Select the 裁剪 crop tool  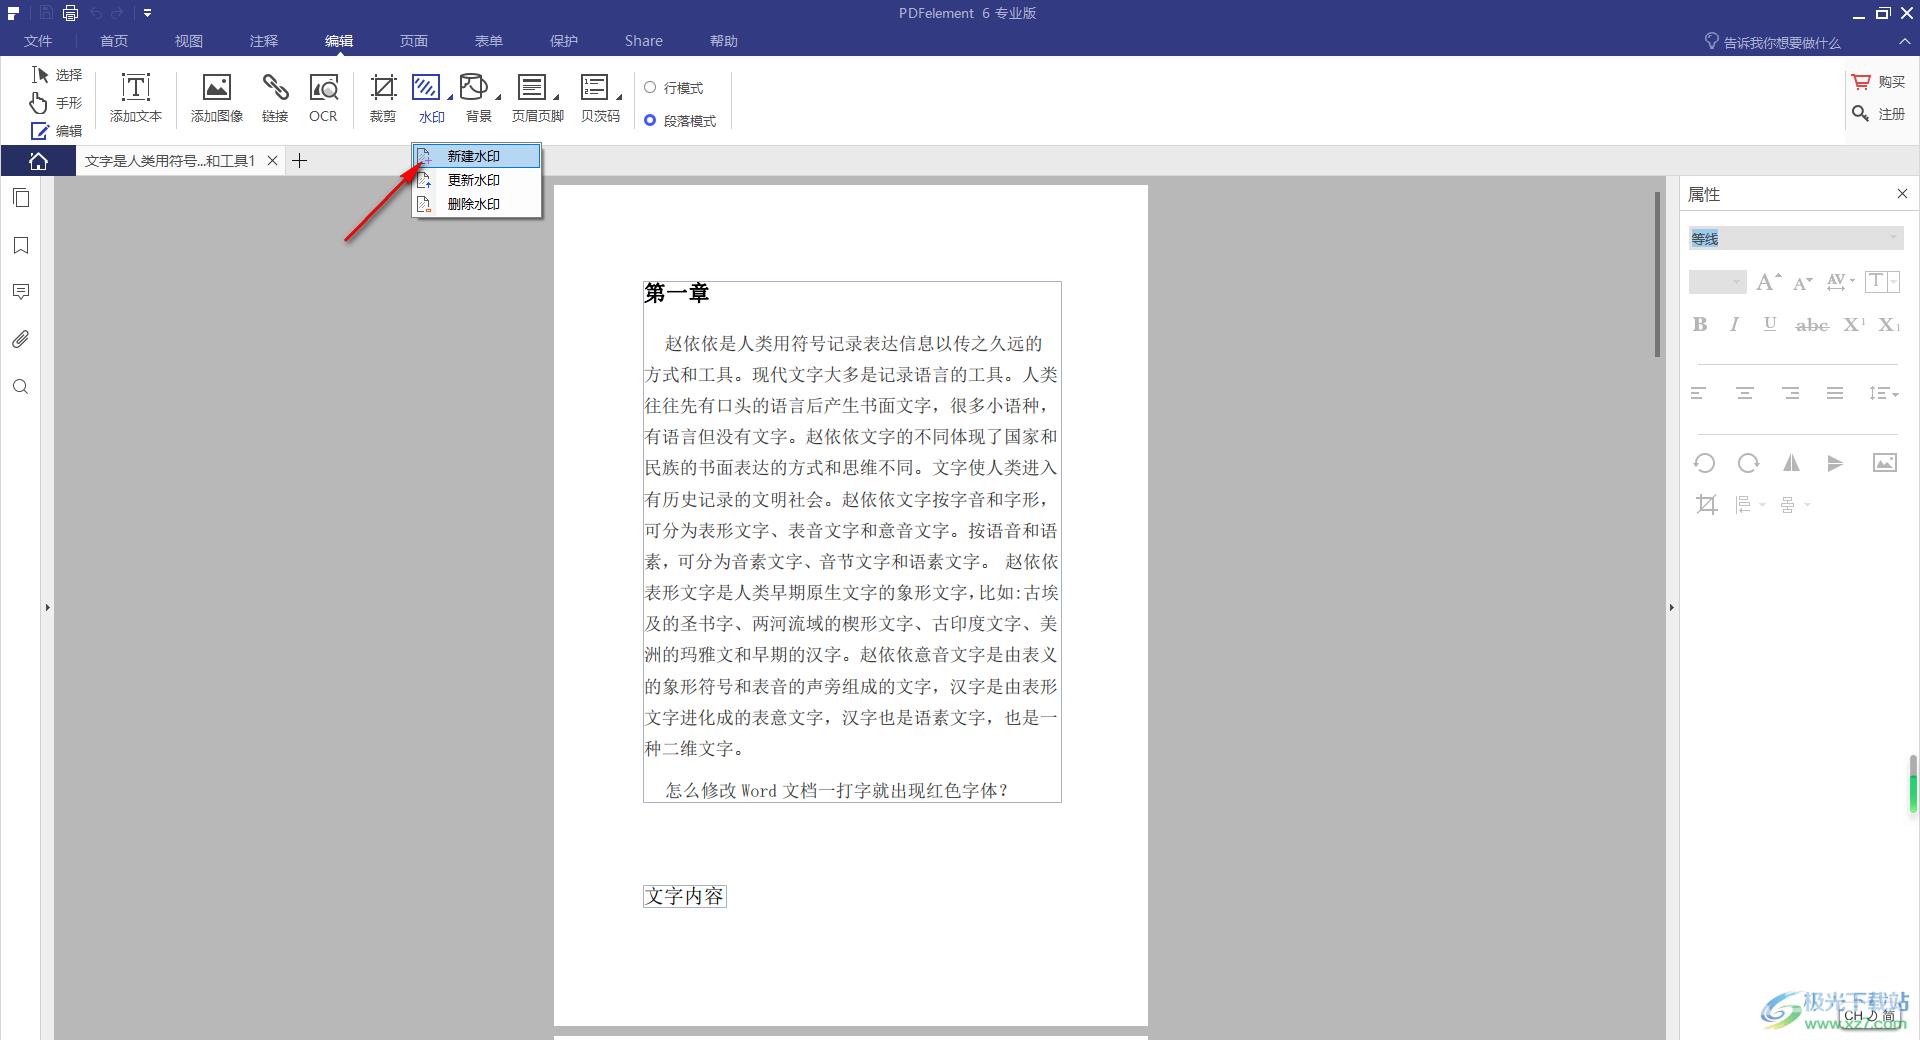tap(383, 98)
